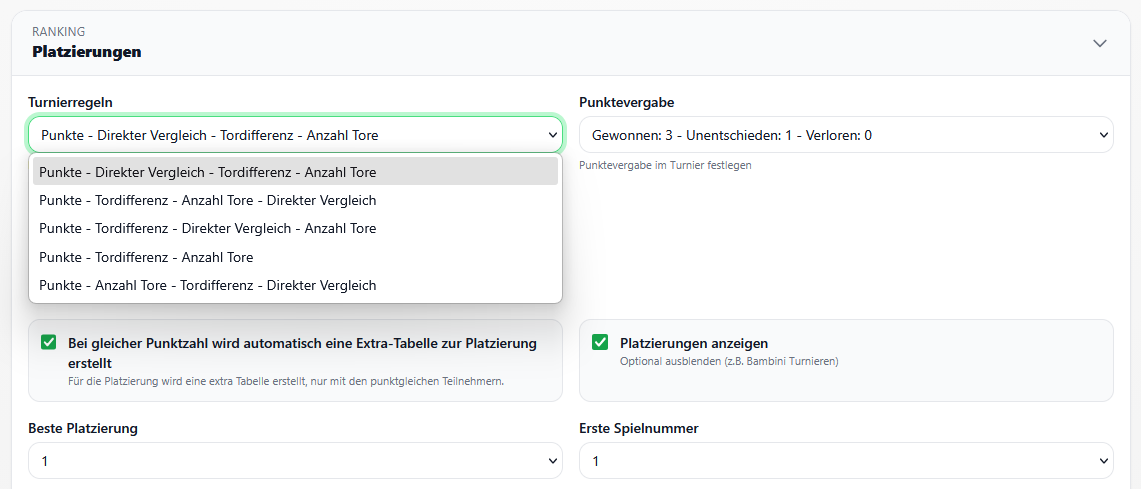Click the 'Optional ausblenden (z.B. Bambini Turnieren)' hint text
Image resolution: width=1141 pixels, height=489 pixels.
(x=728, y=361)
